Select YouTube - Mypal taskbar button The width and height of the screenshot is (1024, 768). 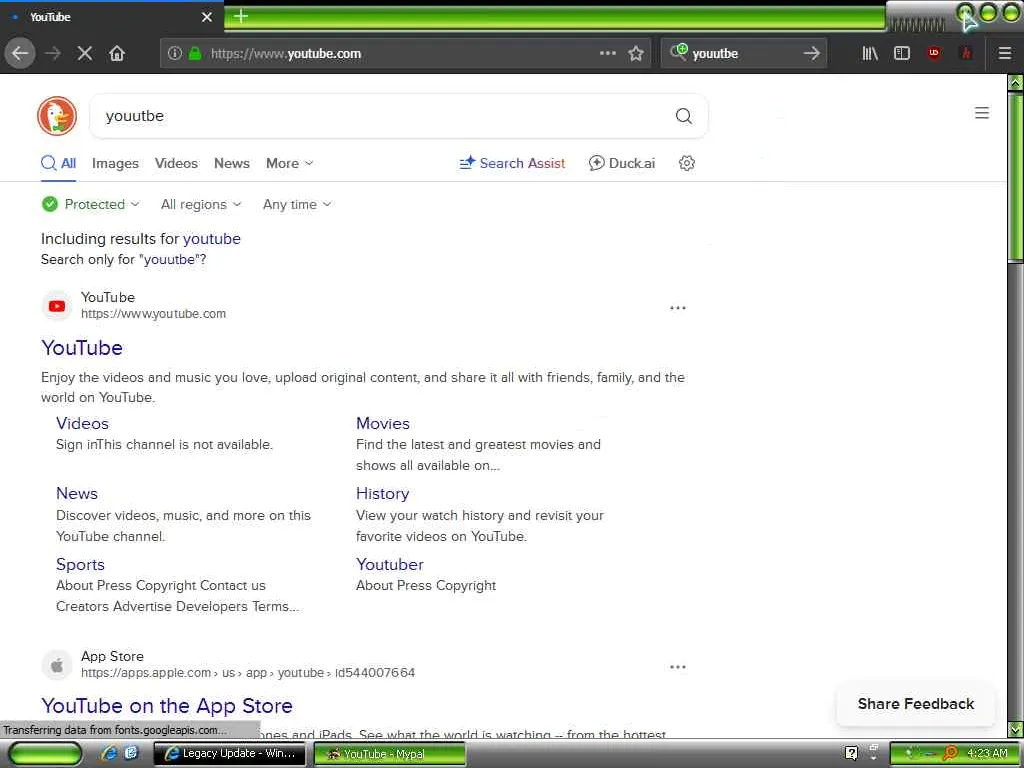pos(390,754)
